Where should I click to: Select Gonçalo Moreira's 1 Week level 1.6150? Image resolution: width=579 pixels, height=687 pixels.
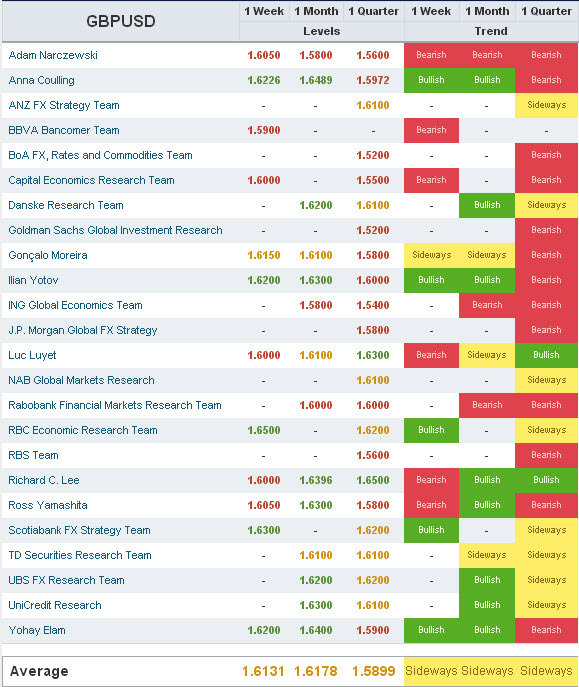pyautogui.click(x=264, y=255)
